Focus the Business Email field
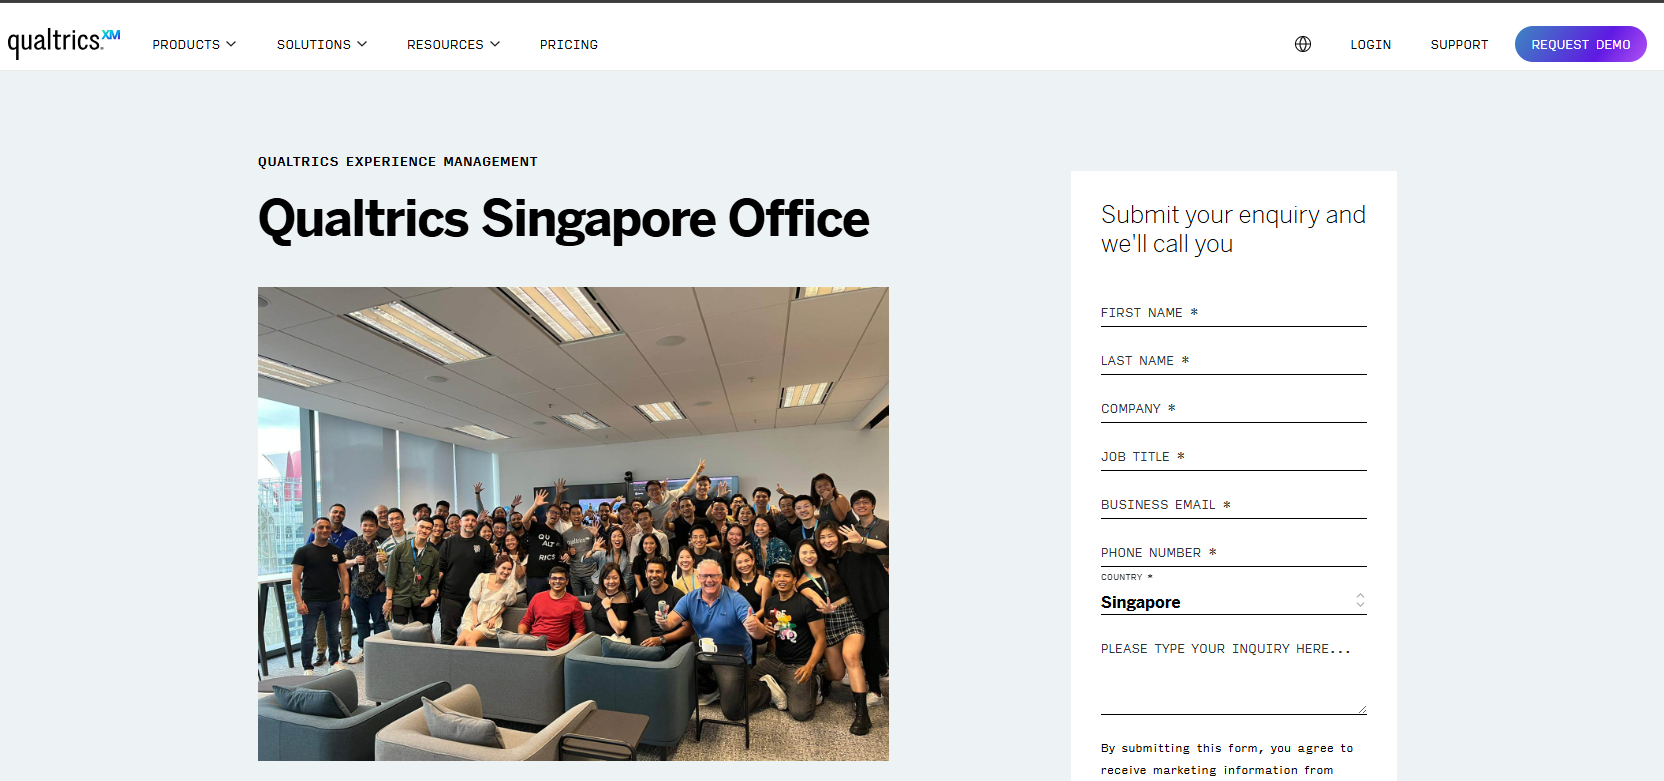1664x781 pixels. 1233,505
